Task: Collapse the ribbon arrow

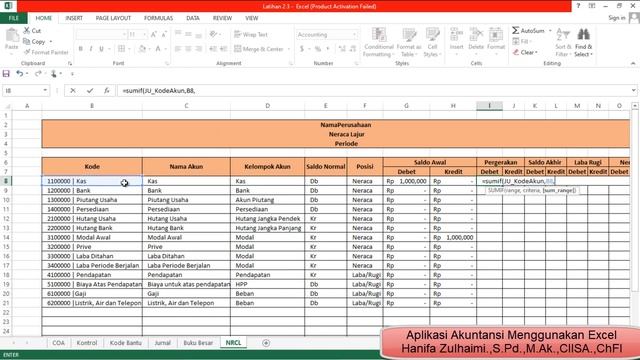Action: click(x=633, y=63)
